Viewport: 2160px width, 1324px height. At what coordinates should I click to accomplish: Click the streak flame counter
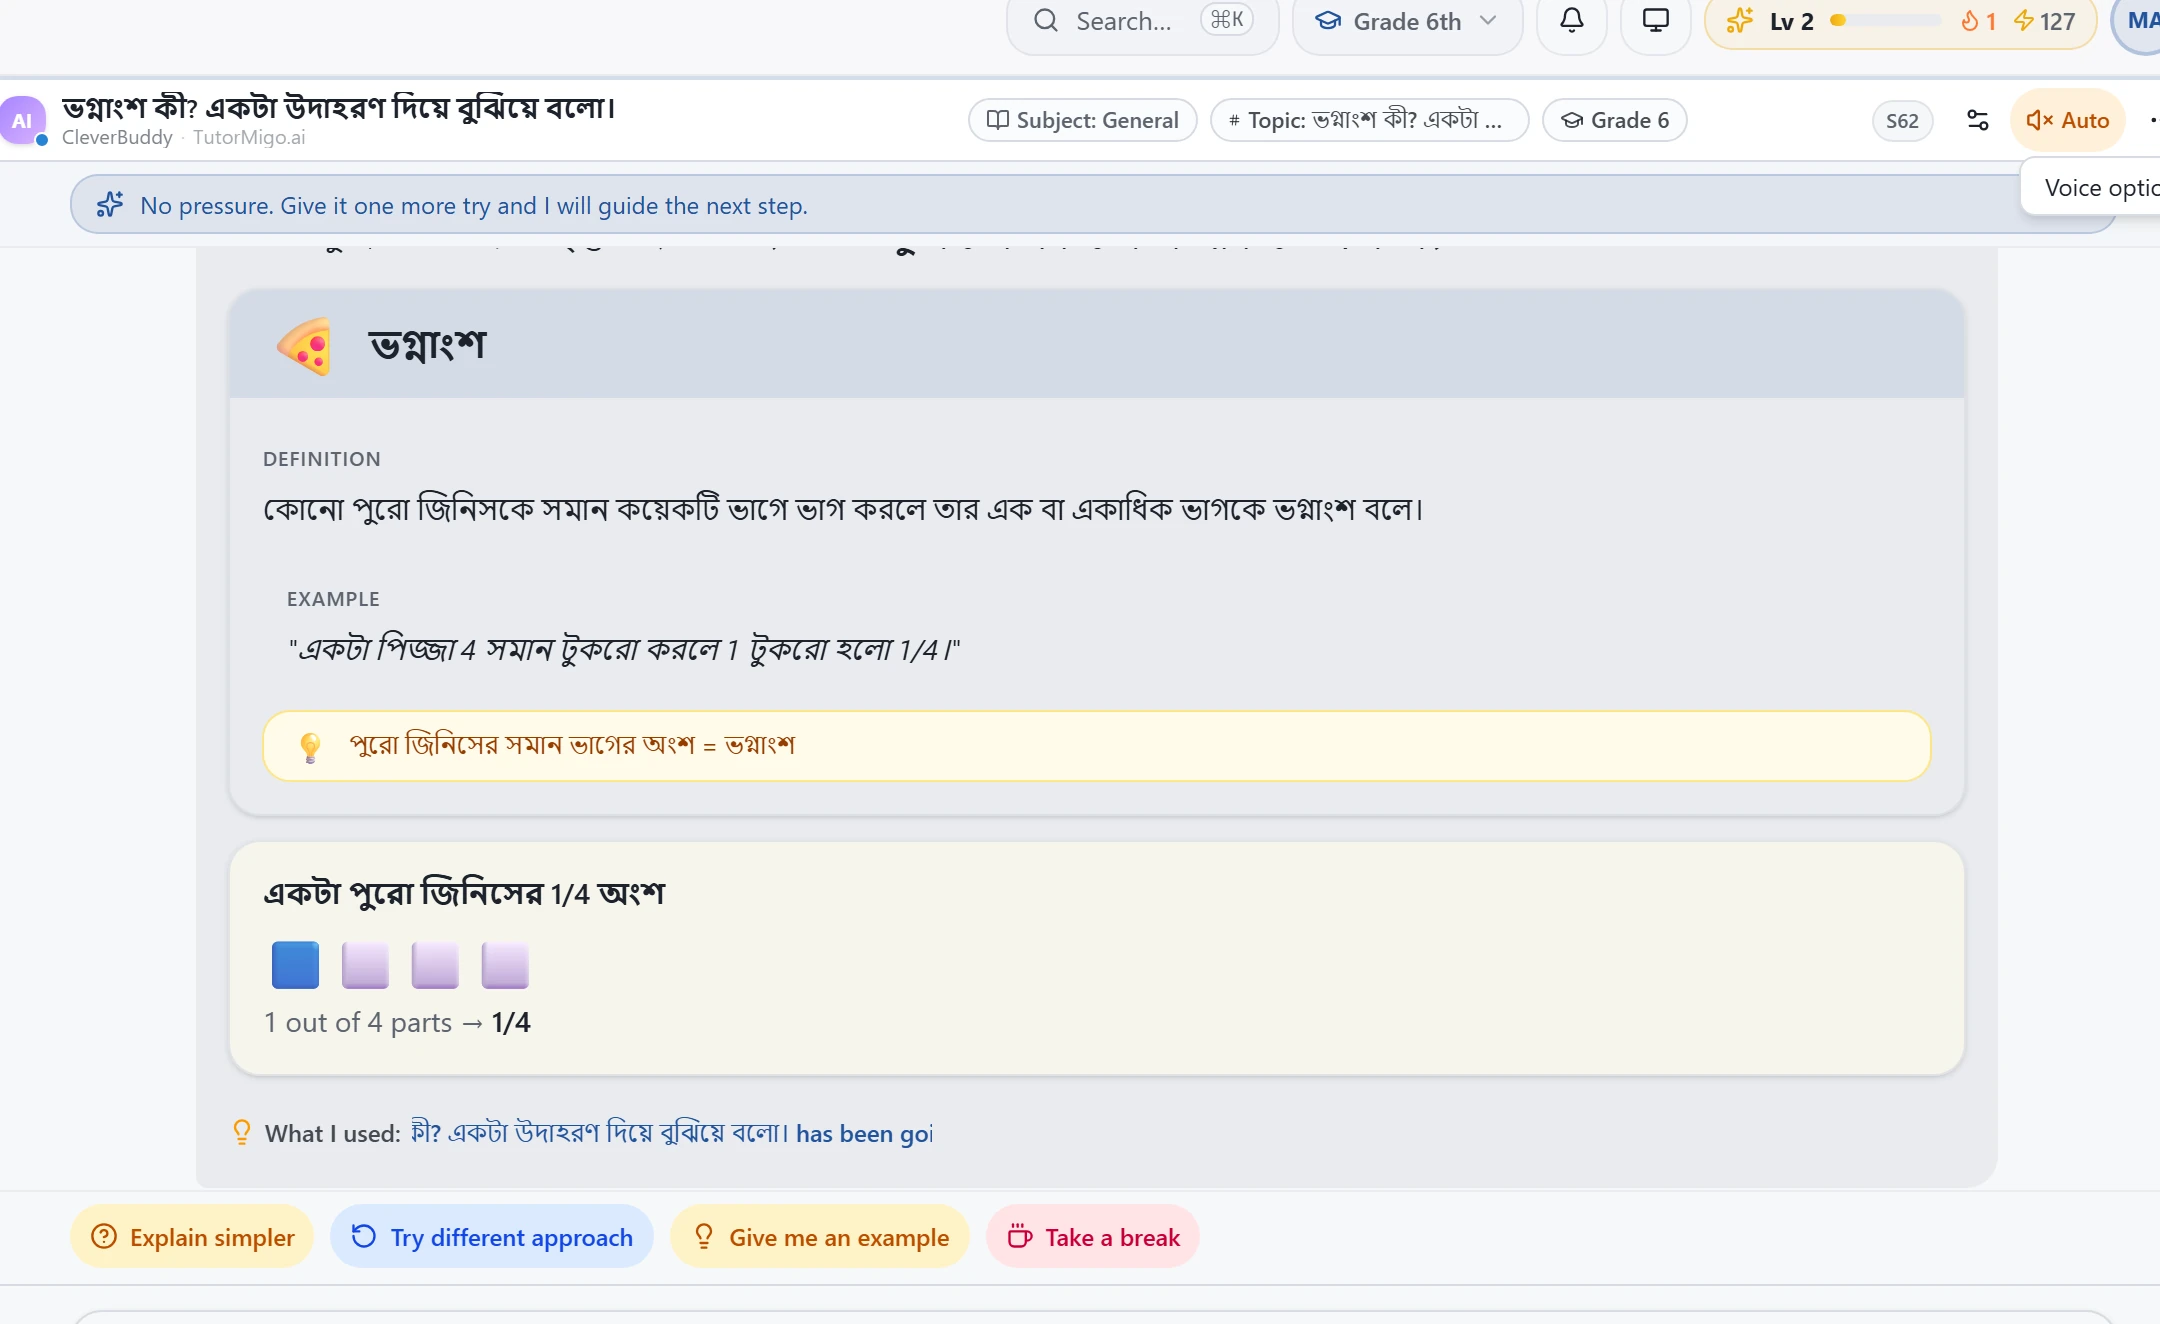(x=1978, y=21)
